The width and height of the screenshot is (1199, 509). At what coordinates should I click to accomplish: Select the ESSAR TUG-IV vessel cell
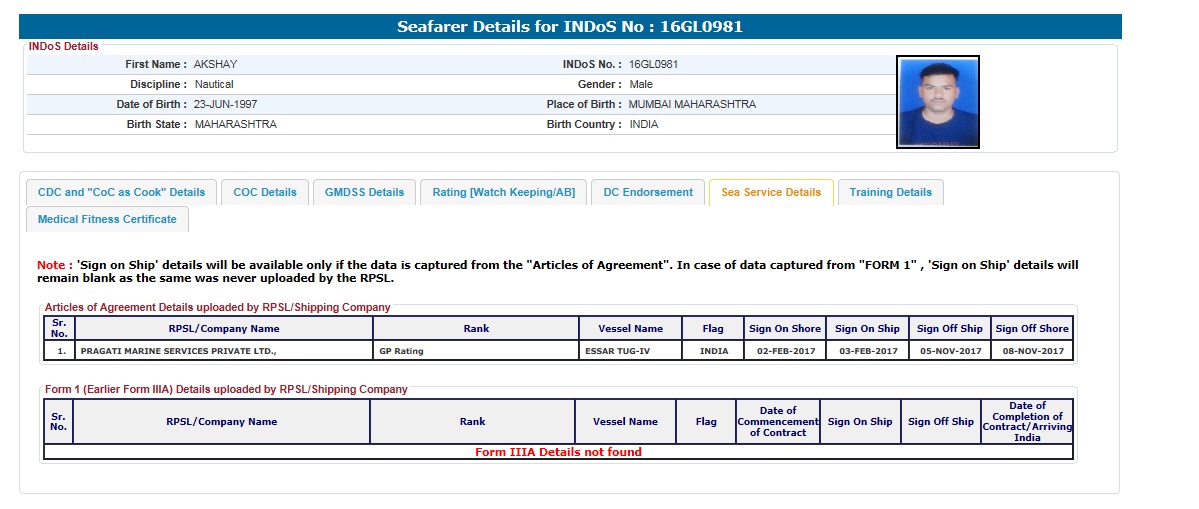(x=631, y=351)
